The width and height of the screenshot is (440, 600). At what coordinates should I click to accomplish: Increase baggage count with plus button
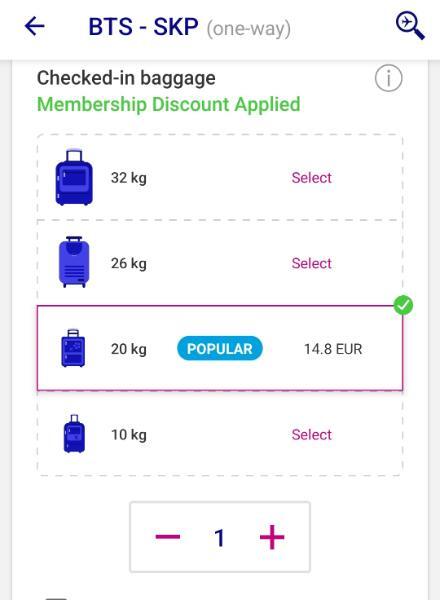tap(272, 537)
